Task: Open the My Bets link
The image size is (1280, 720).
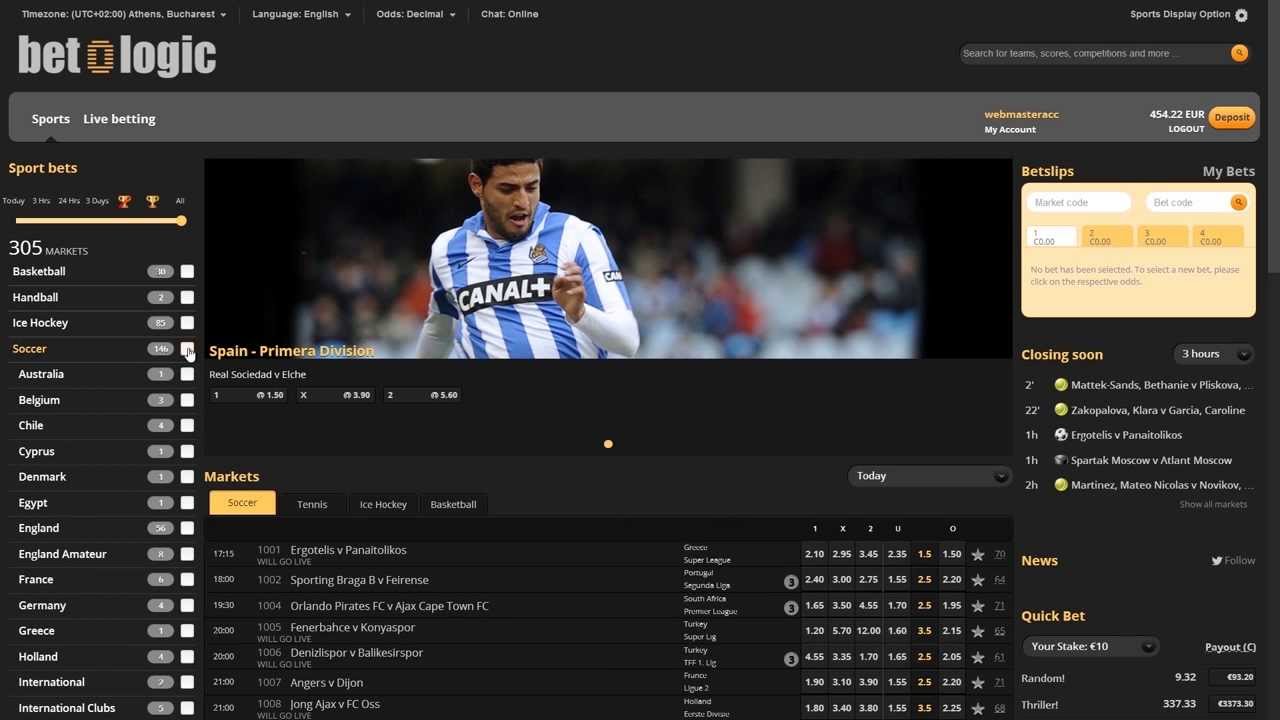Action: click(x=1228, y=171)
